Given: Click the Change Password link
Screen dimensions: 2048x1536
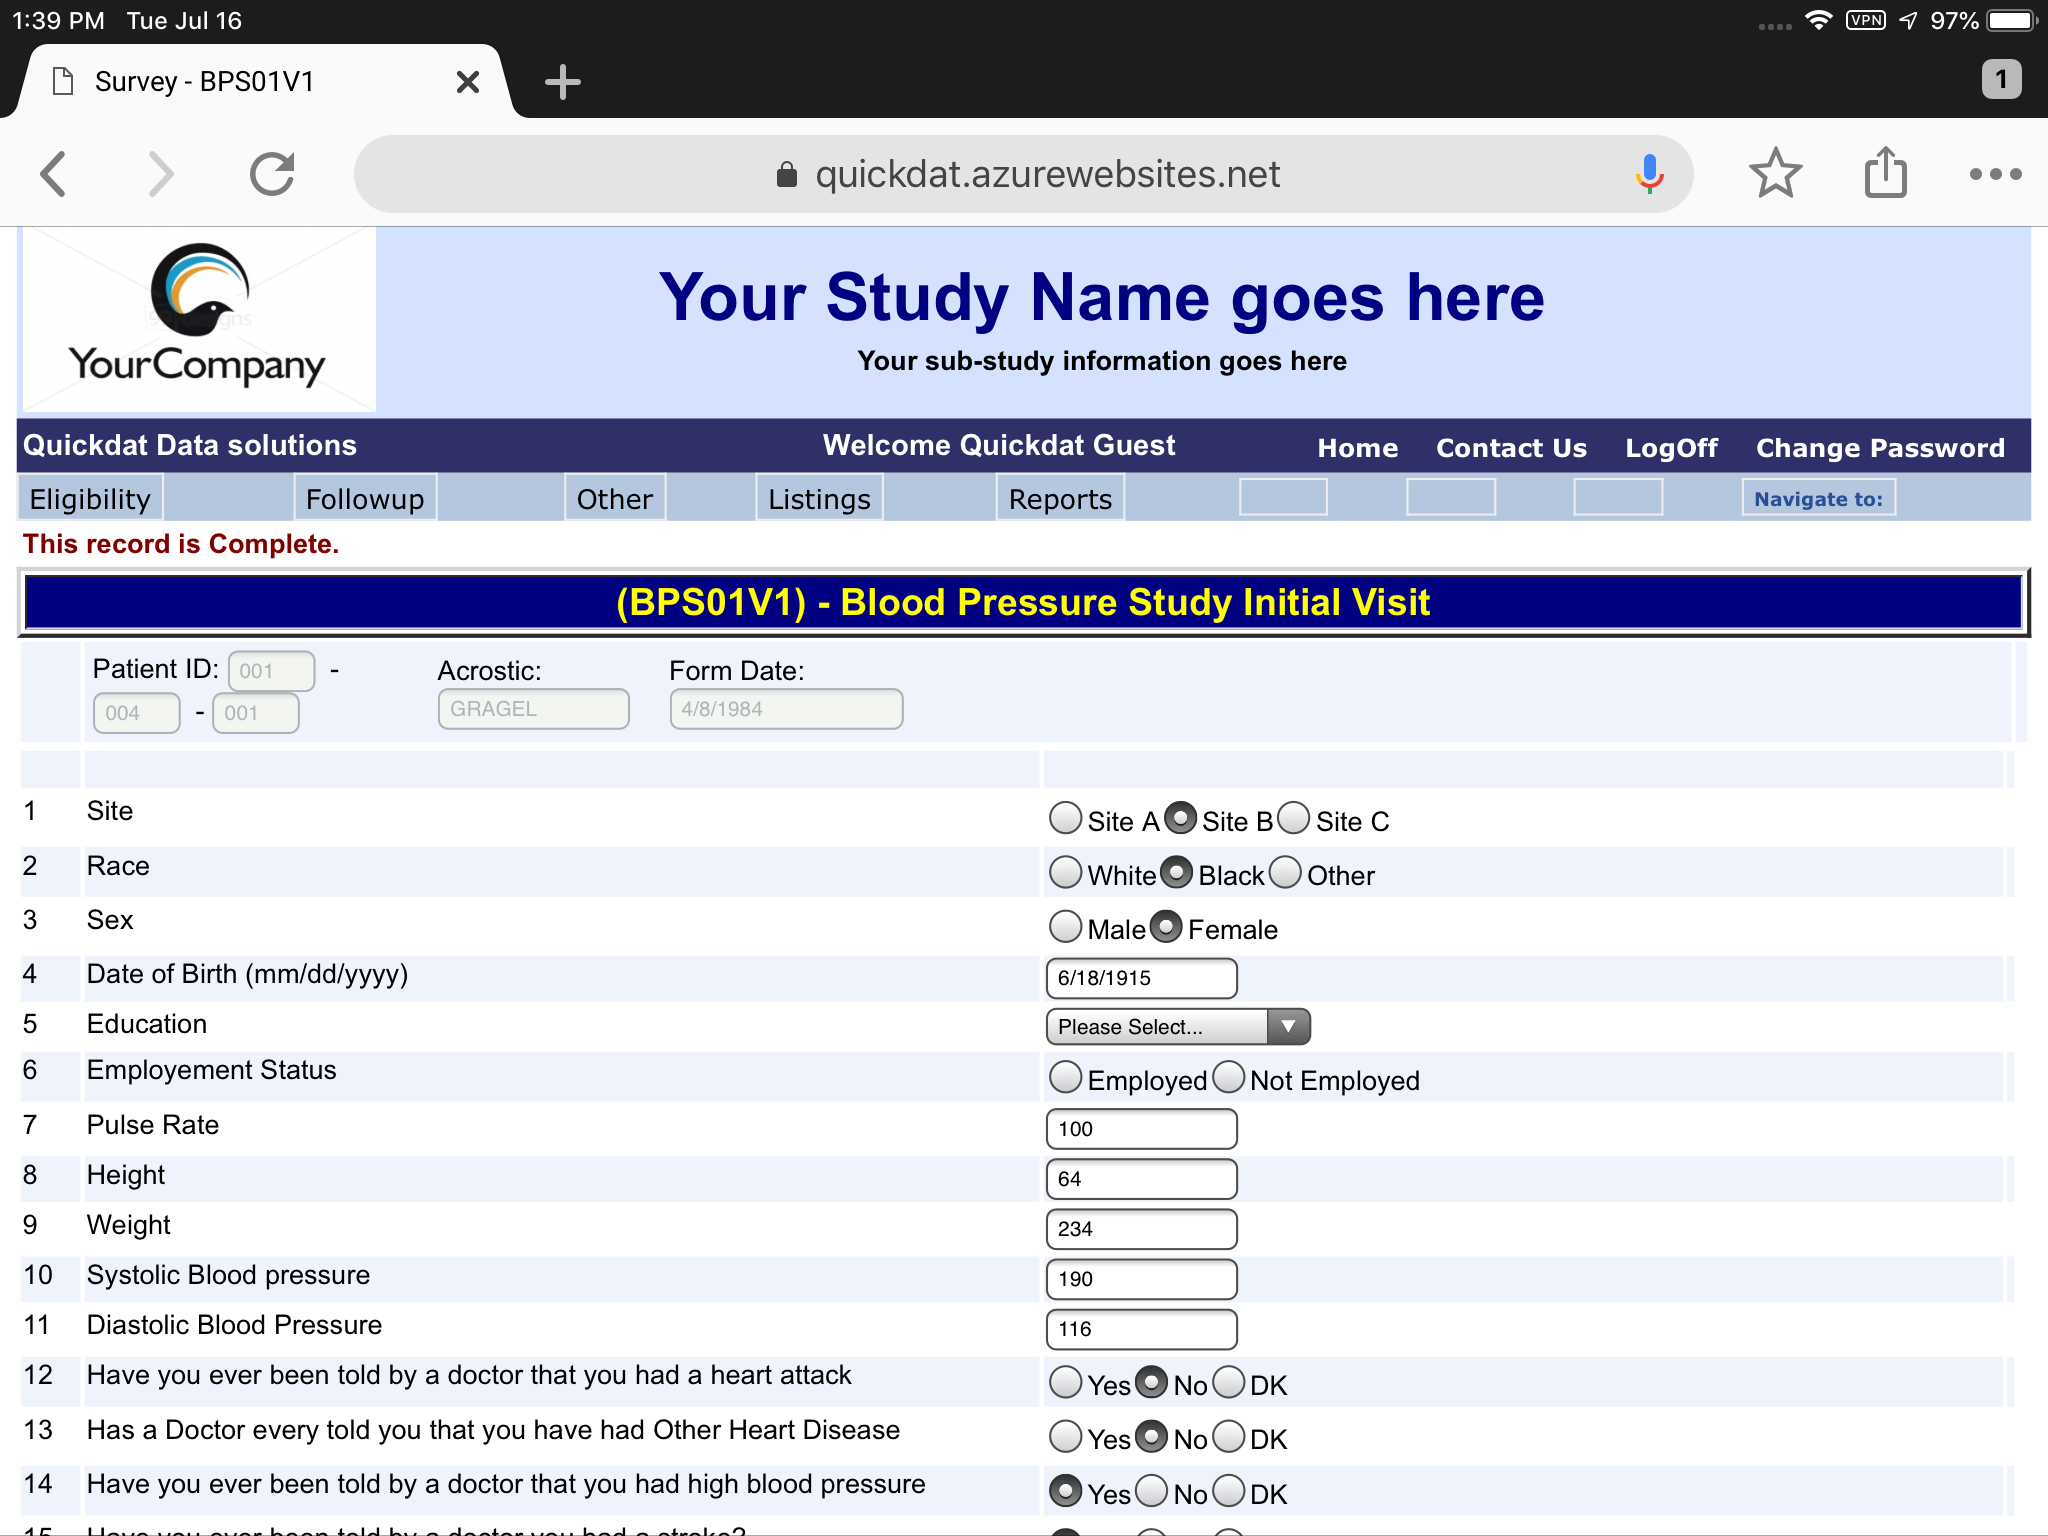Looking at the screenshot, I should click(1880, 448).
